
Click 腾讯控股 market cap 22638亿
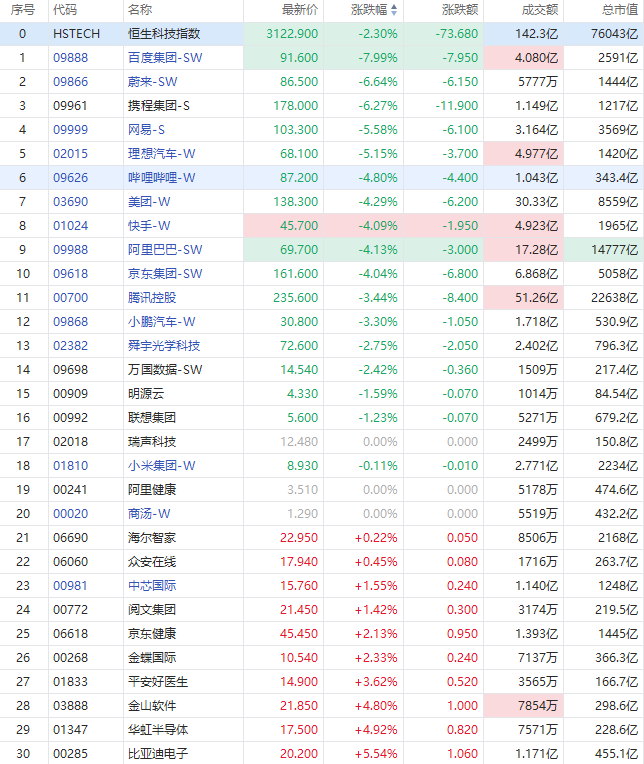coord(614,298)
